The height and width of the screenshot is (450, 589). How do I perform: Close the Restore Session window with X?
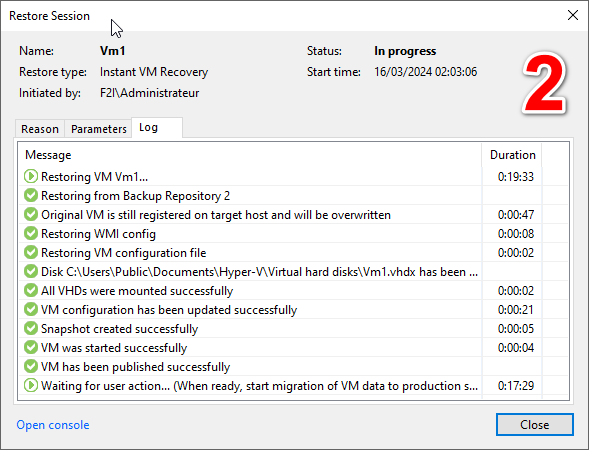(x=573, y=15)
